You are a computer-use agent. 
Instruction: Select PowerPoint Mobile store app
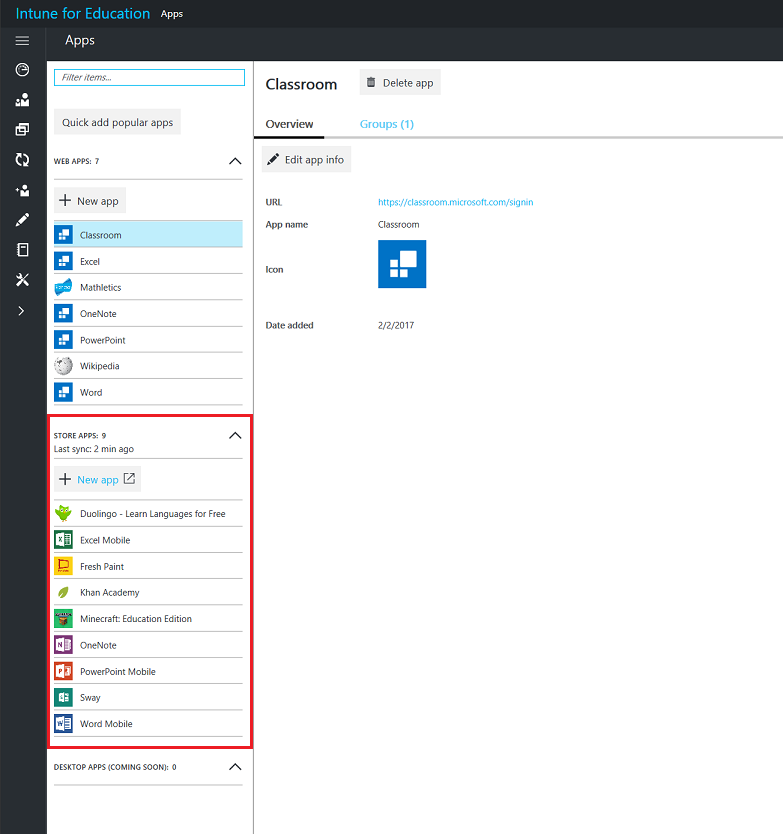tap(148, 671)
